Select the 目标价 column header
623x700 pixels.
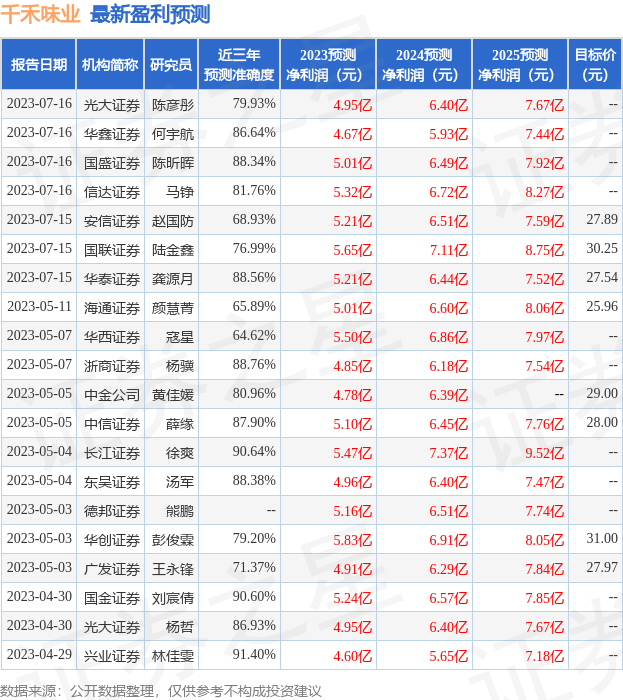595,65
